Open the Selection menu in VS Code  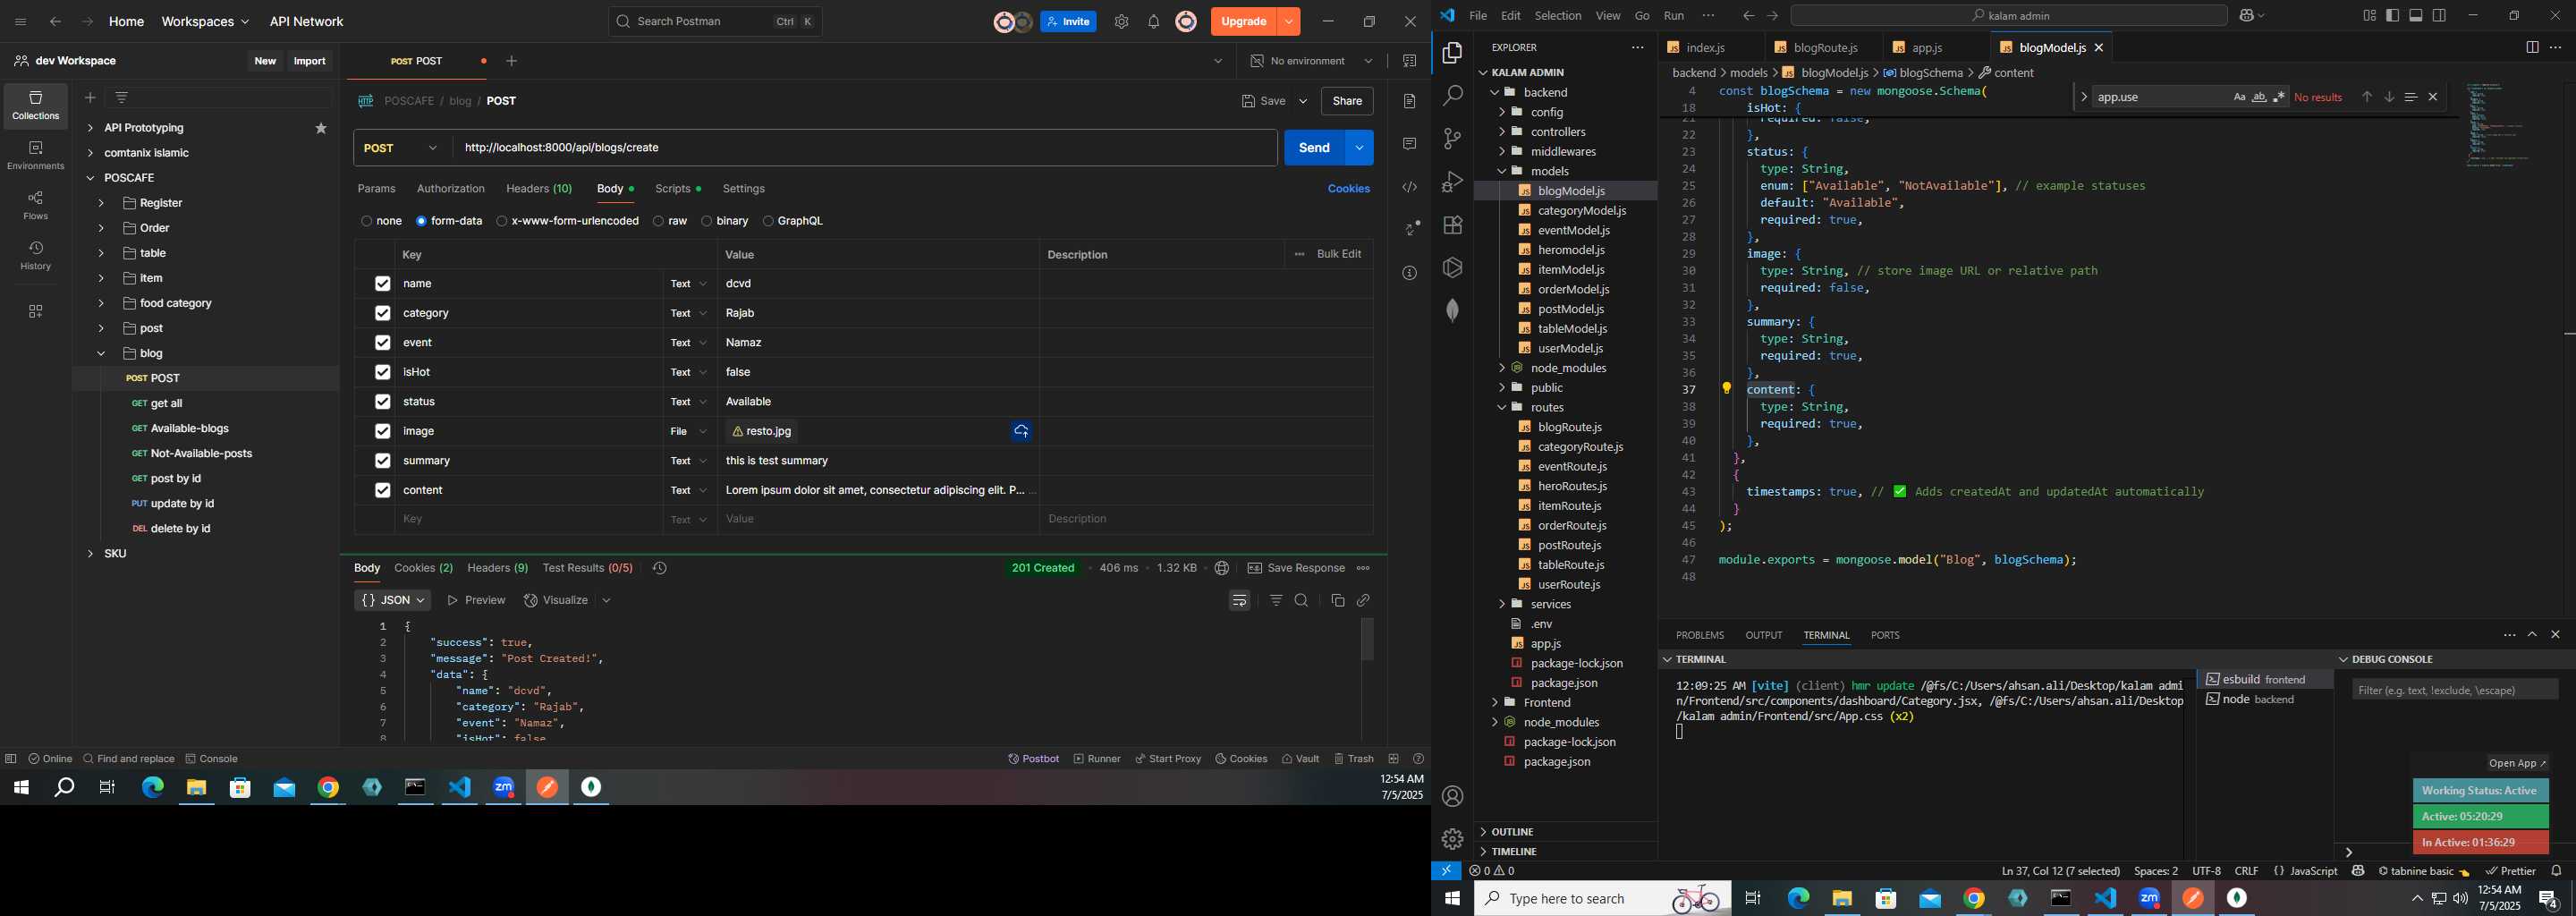coord(1558,15)
